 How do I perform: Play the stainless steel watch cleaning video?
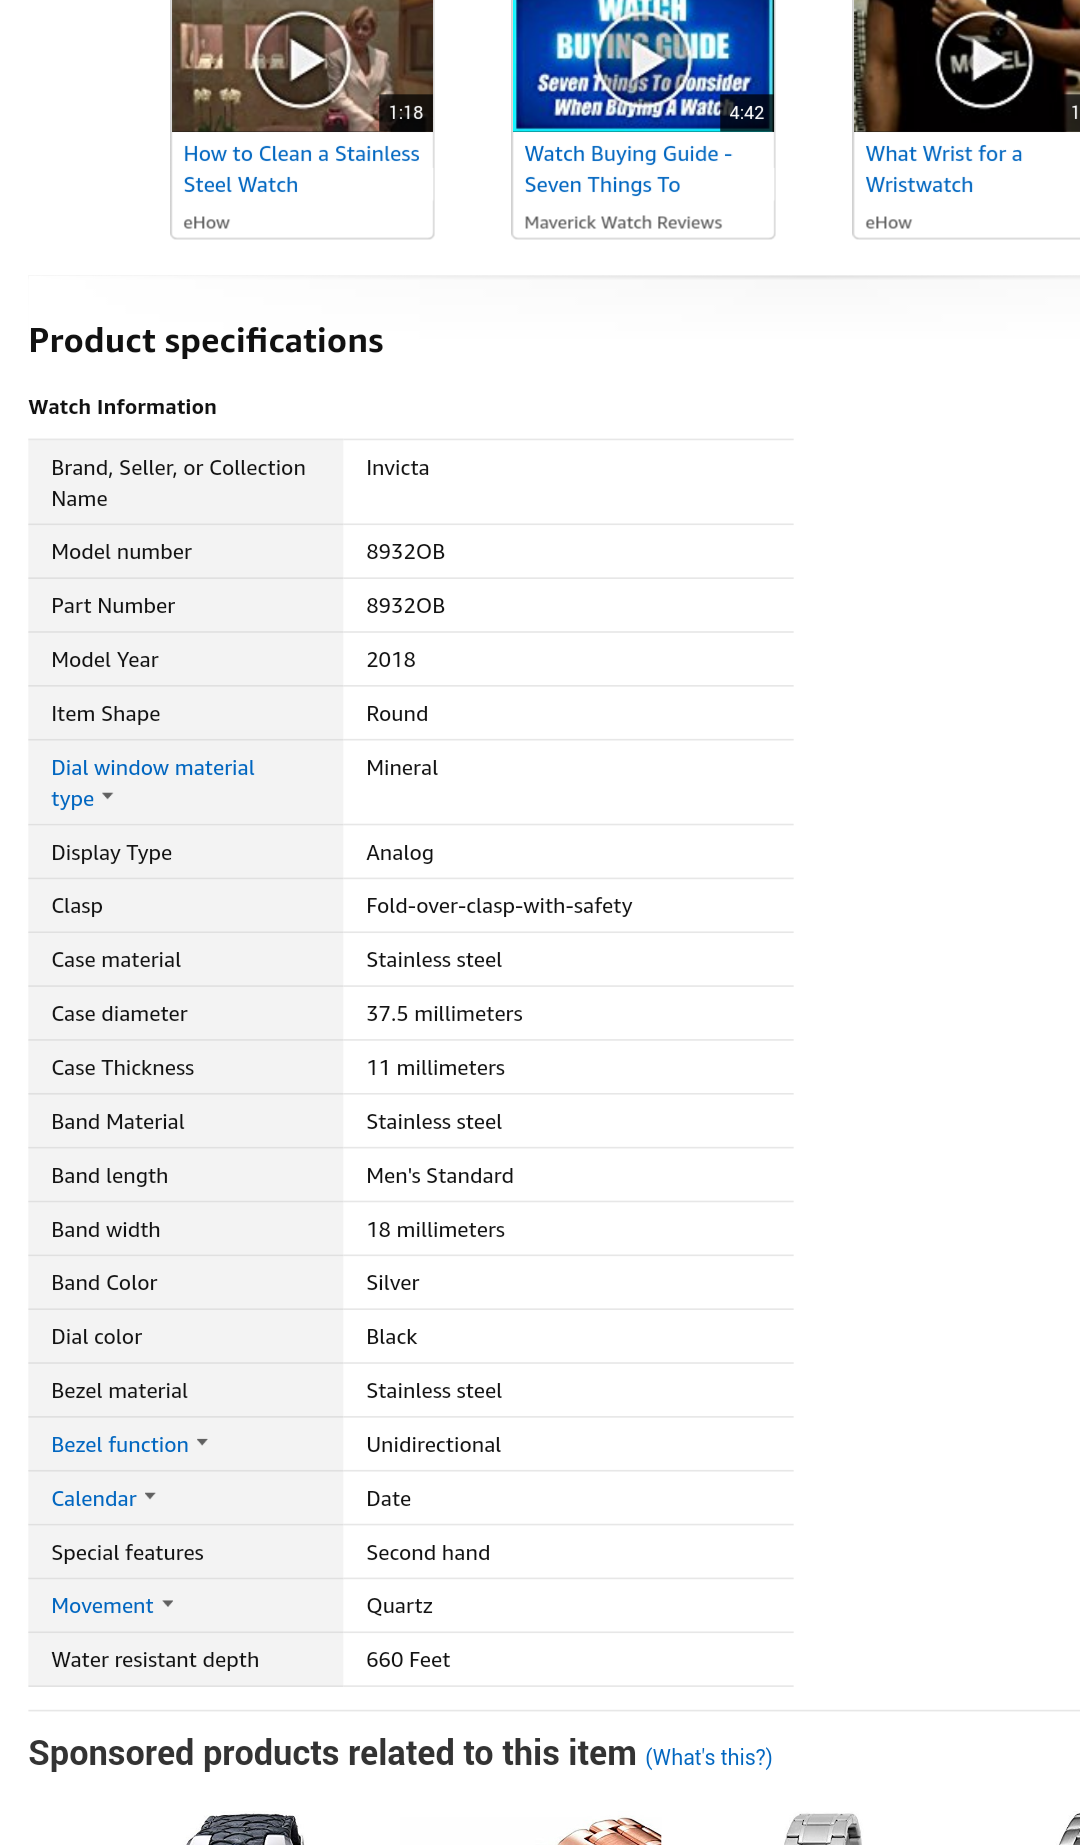(302, 60)
